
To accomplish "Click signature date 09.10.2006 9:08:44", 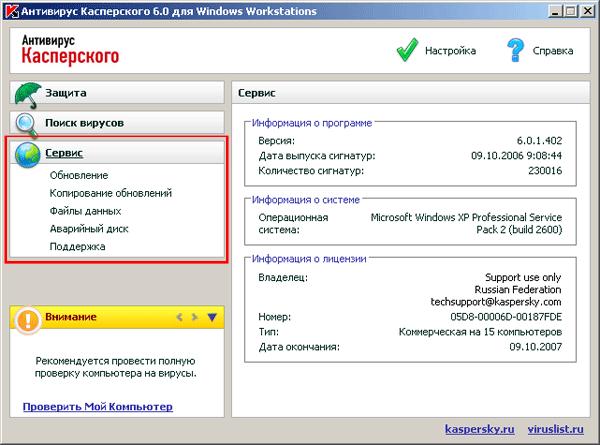I will tap(516, 156).
